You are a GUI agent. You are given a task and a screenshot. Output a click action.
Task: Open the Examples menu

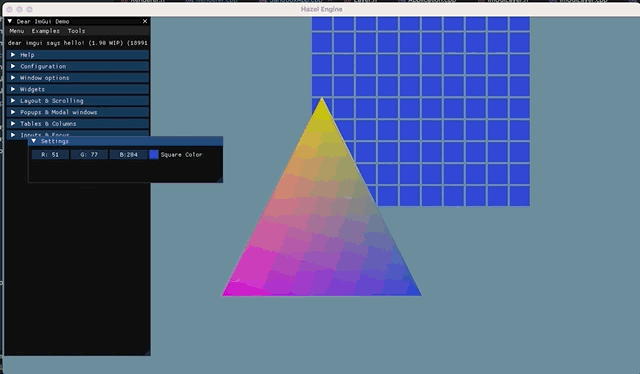46,31
